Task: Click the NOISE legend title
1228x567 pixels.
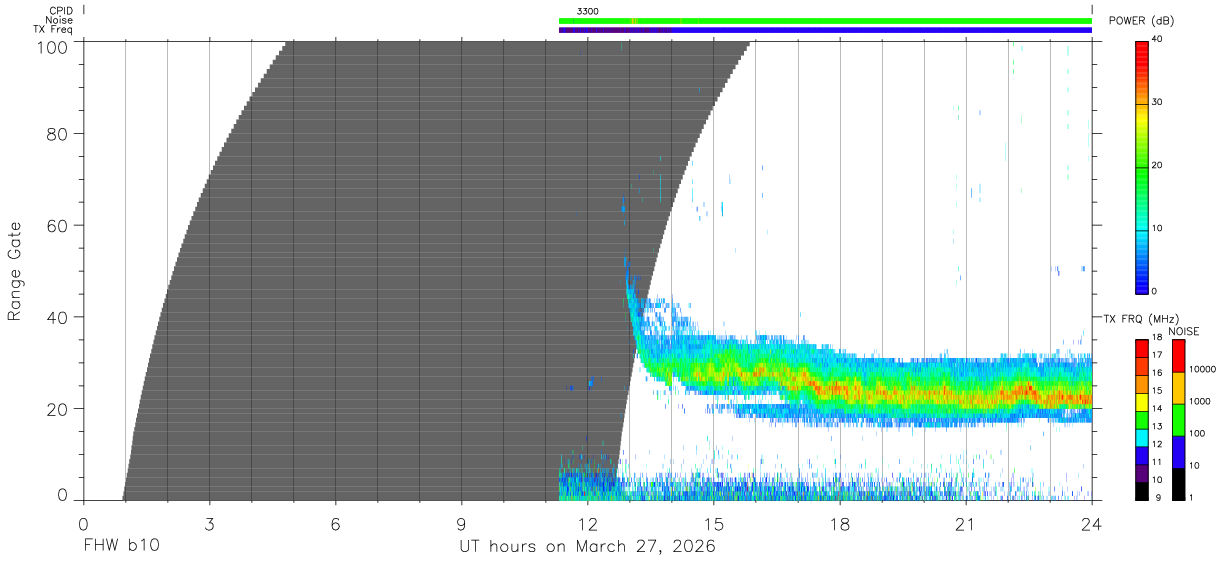Action: 1183,331
